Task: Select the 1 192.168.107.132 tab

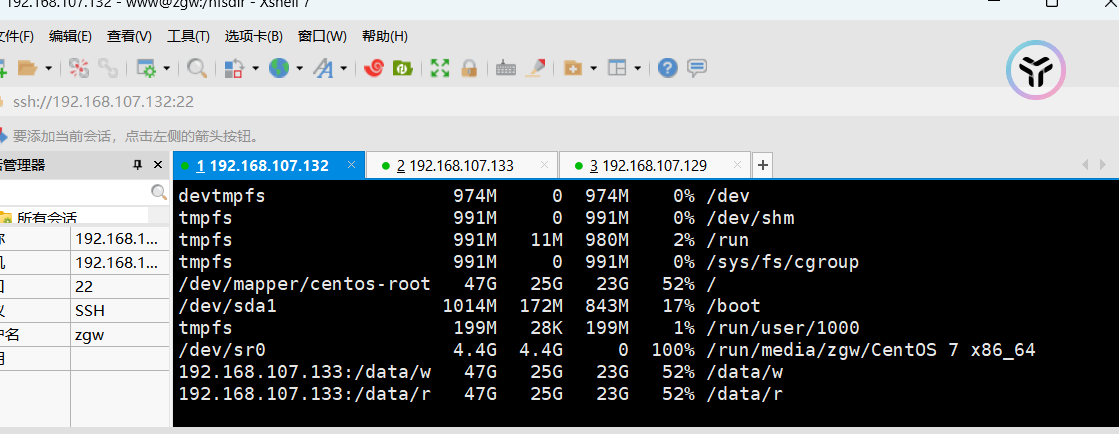Action: pyautogui.click(x=268, y=166)
